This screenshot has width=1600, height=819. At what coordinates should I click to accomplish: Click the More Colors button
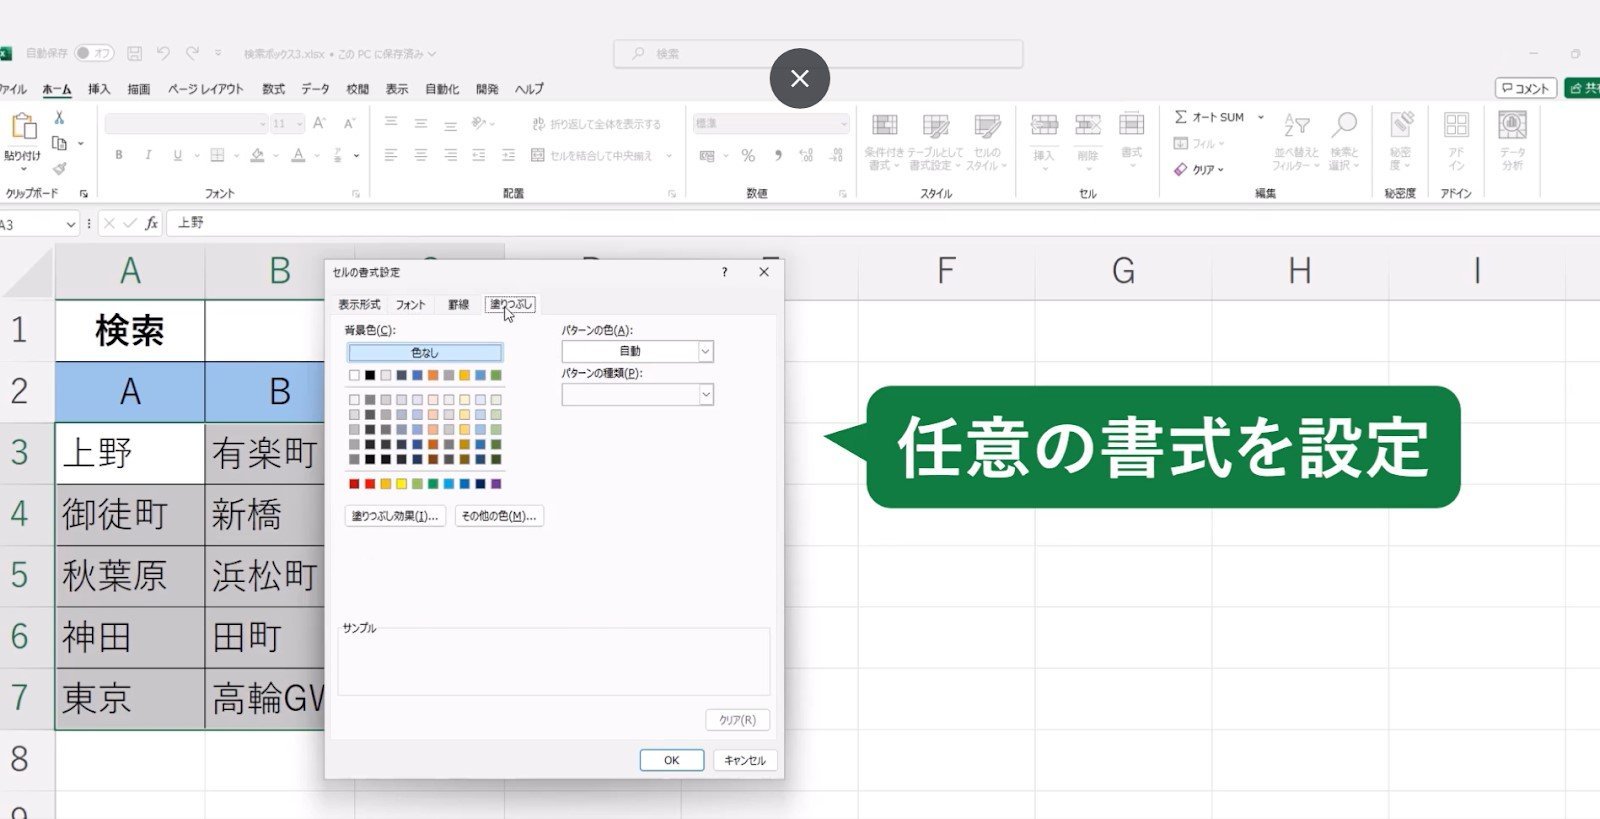[x=499, y=516]
